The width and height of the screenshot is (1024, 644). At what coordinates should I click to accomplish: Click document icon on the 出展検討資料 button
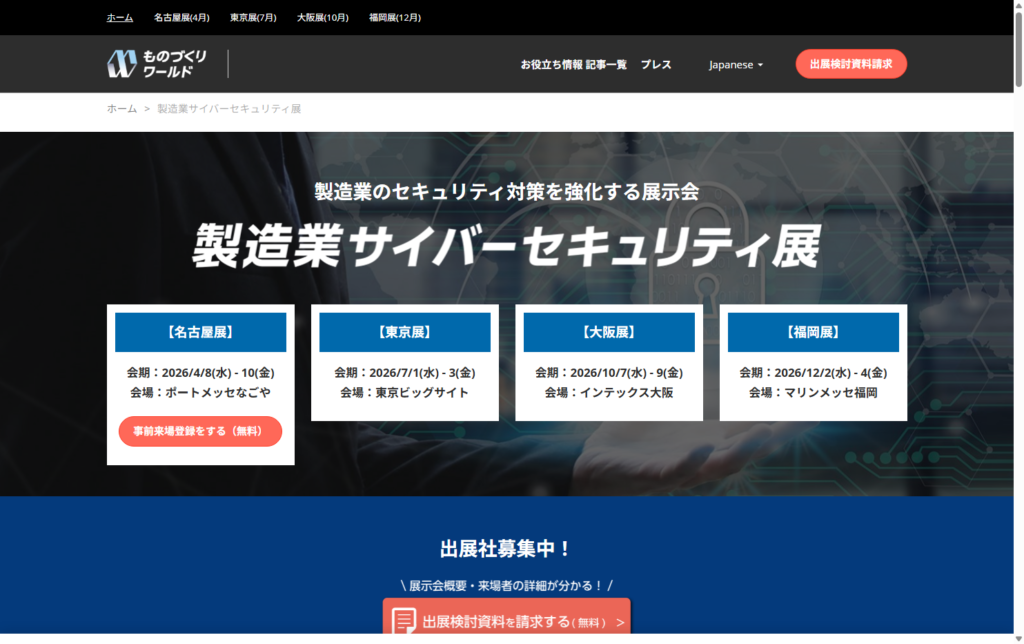tap(404, 621)
